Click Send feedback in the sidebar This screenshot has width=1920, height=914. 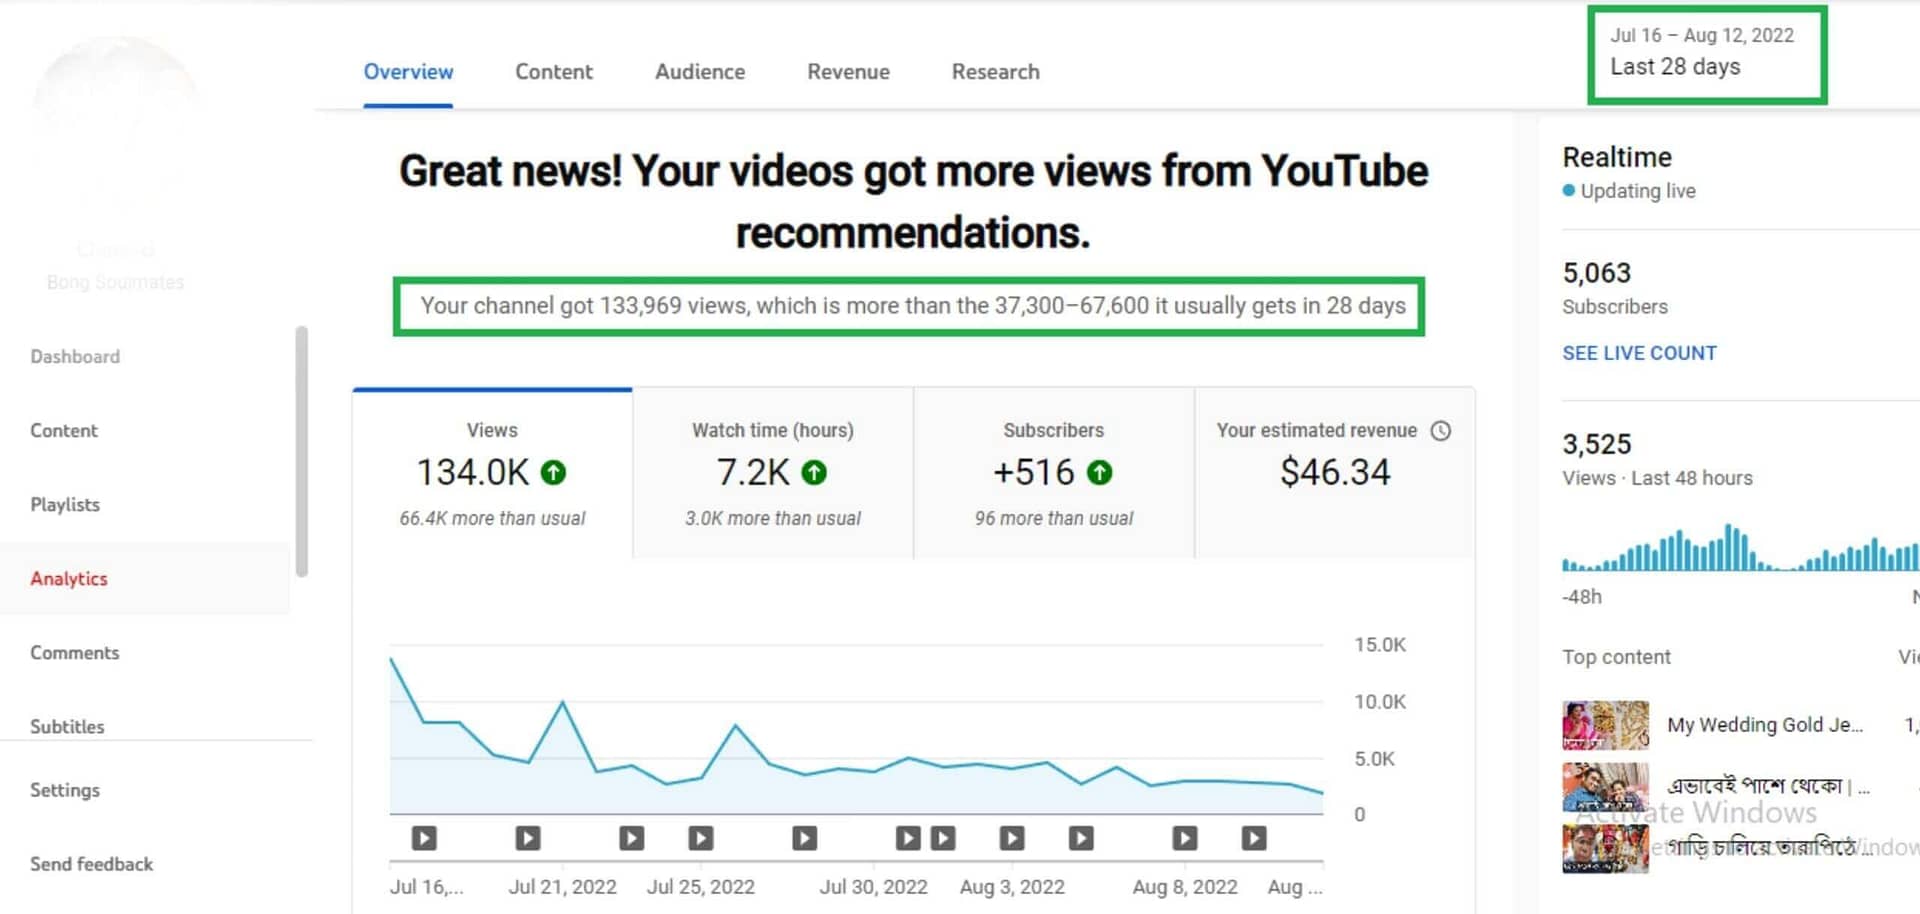(x=92, y=864)
